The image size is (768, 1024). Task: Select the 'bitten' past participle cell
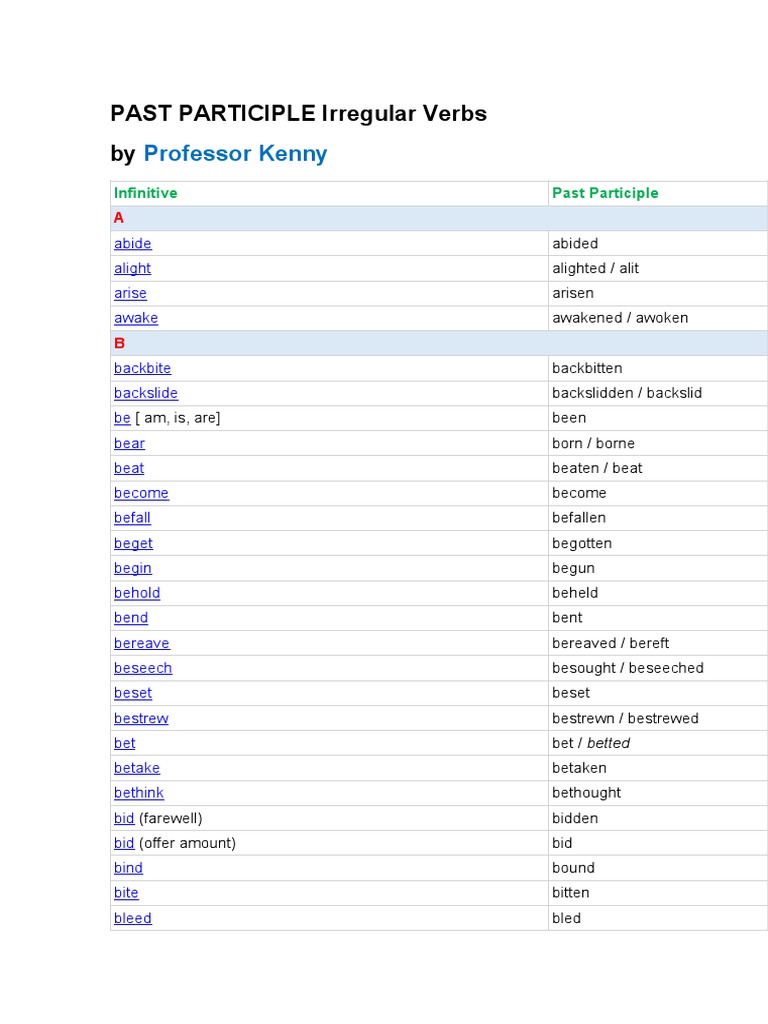[658, 893]
